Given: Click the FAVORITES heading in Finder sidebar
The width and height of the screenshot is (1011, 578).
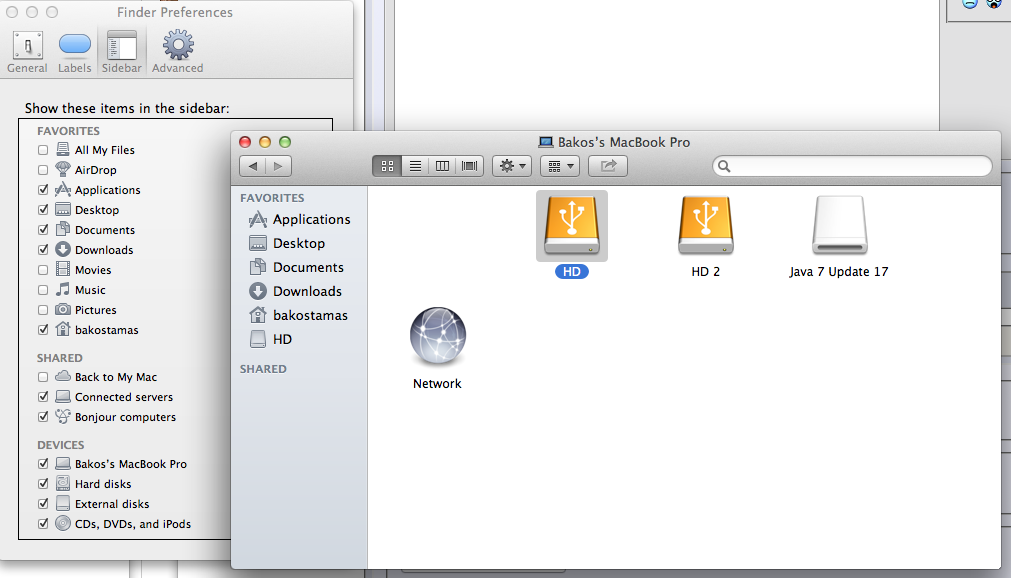Looking at the screenshot, I should (272, 199).
